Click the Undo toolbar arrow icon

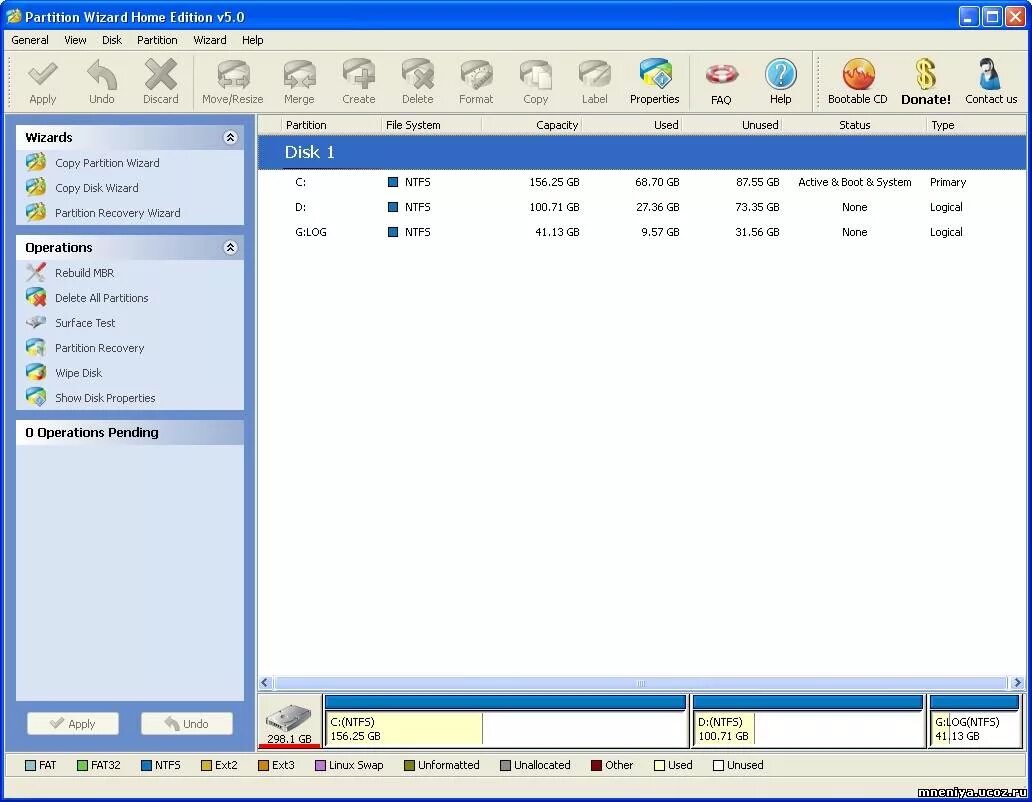[x=102, y=74]
